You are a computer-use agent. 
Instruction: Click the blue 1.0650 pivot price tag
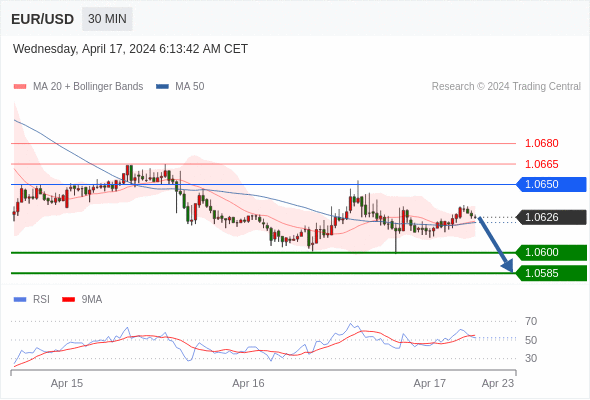[552, 184]
